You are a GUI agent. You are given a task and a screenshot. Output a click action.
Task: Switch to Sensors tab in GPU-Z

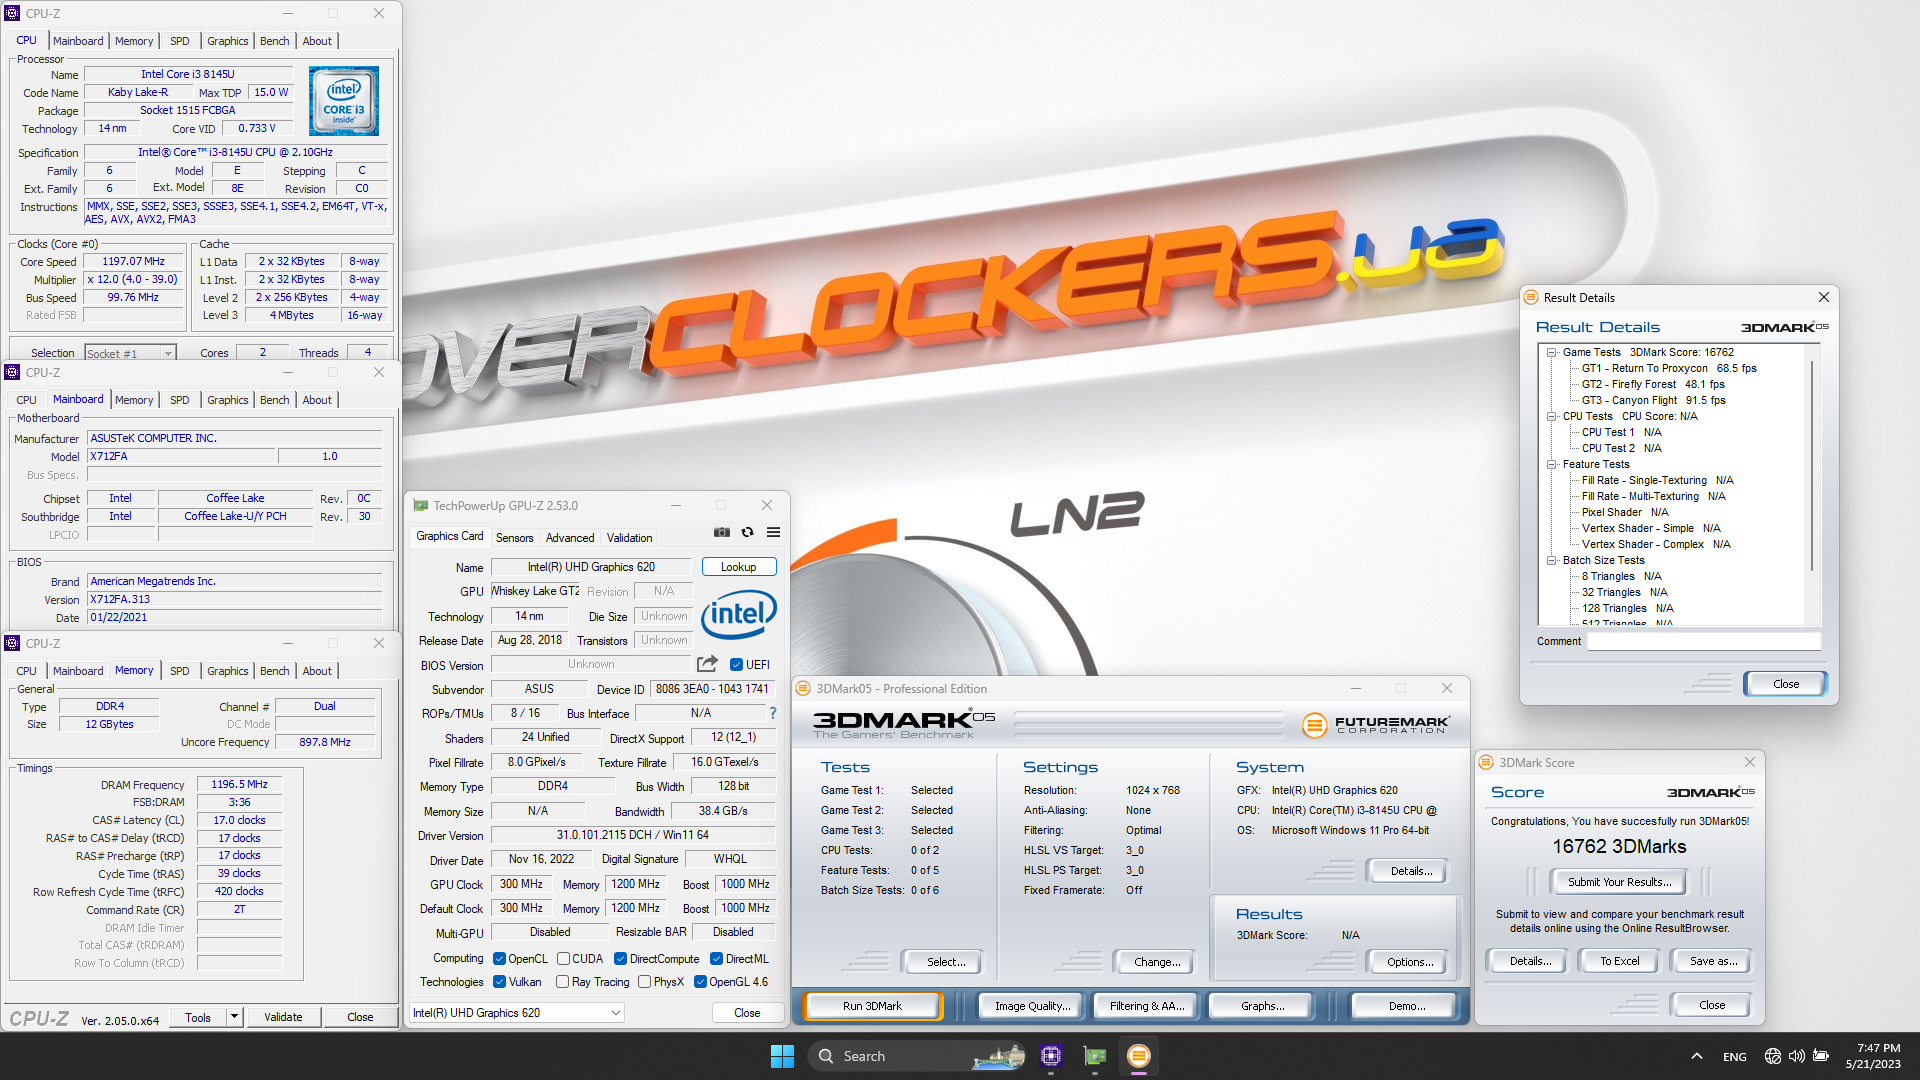[x=515, y=538]
